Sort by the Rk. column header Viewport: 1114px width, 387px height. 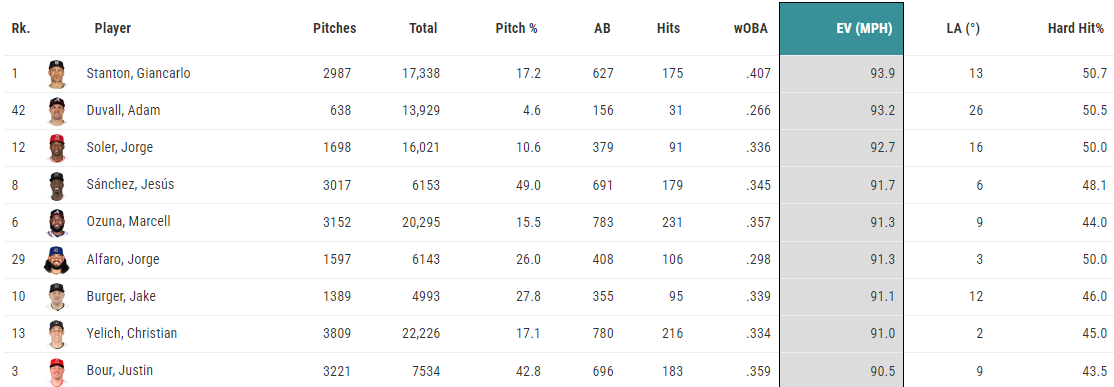tap(21, 28)
